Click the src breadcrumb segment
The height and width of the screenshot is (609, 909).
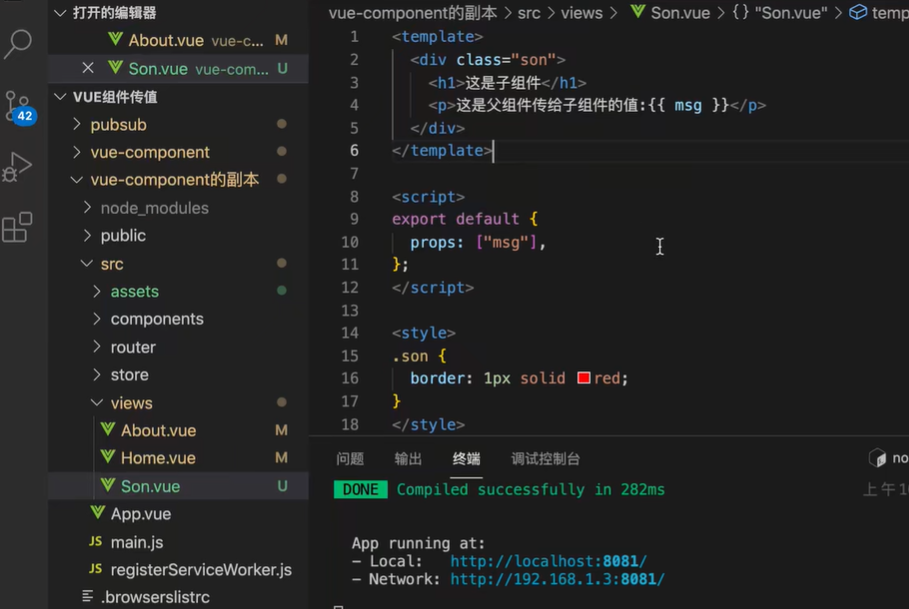(x=529, y=13)
